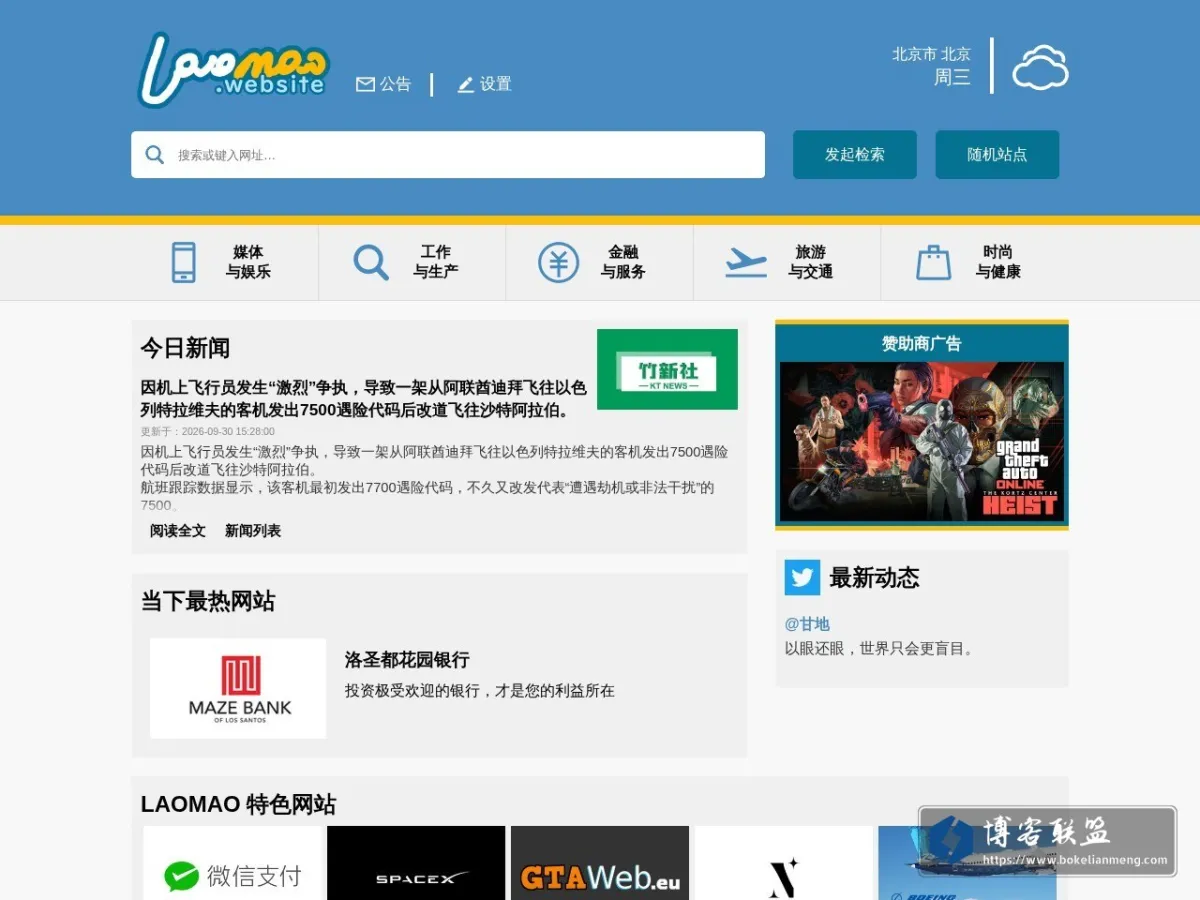Screen dimensions: 1200x900
Task: Open the Boeing airplane site tile
Action: point(966,863)
